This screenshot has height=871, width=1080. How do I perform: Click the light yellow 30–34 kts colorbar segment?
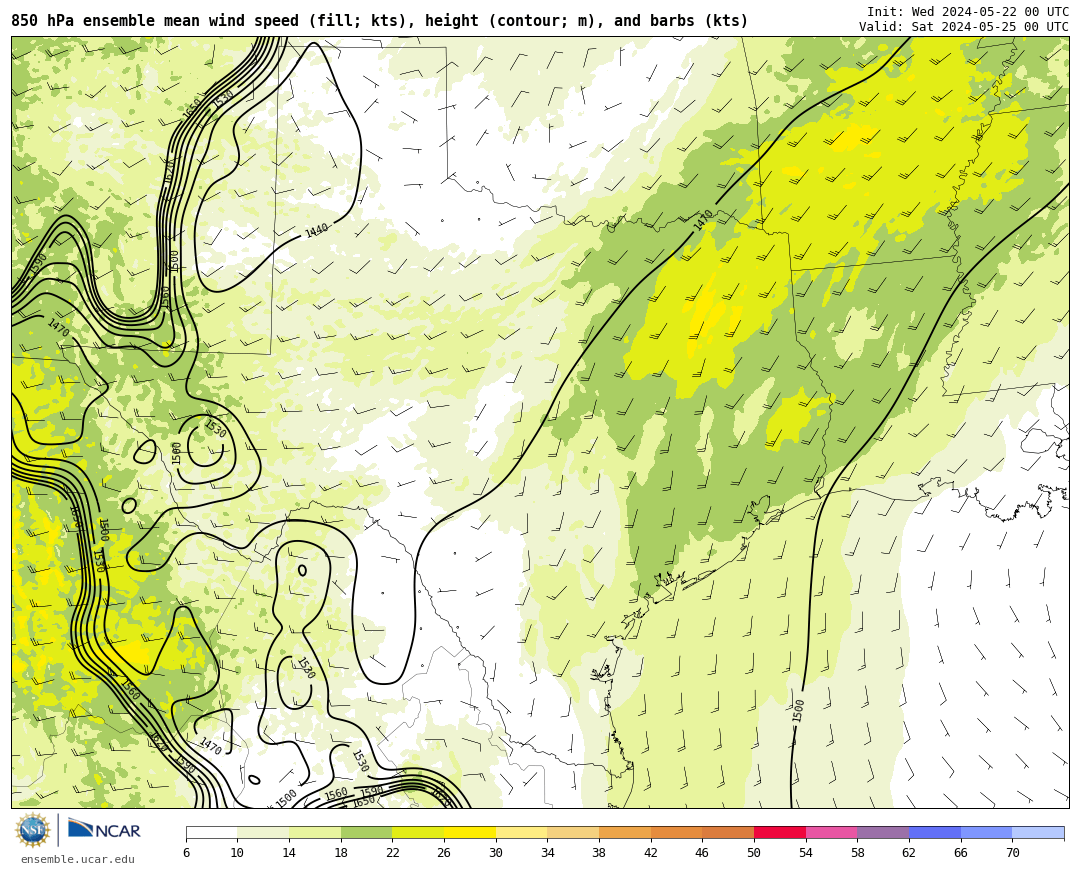point(521,833)
